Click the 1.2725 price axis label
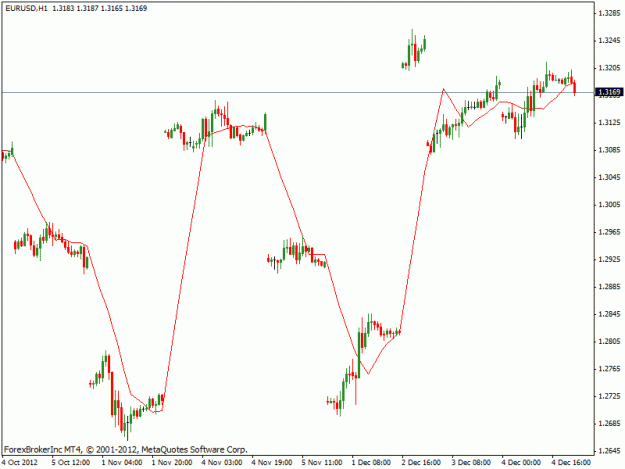Screen dimensions: 625x469 click(609, 396)
